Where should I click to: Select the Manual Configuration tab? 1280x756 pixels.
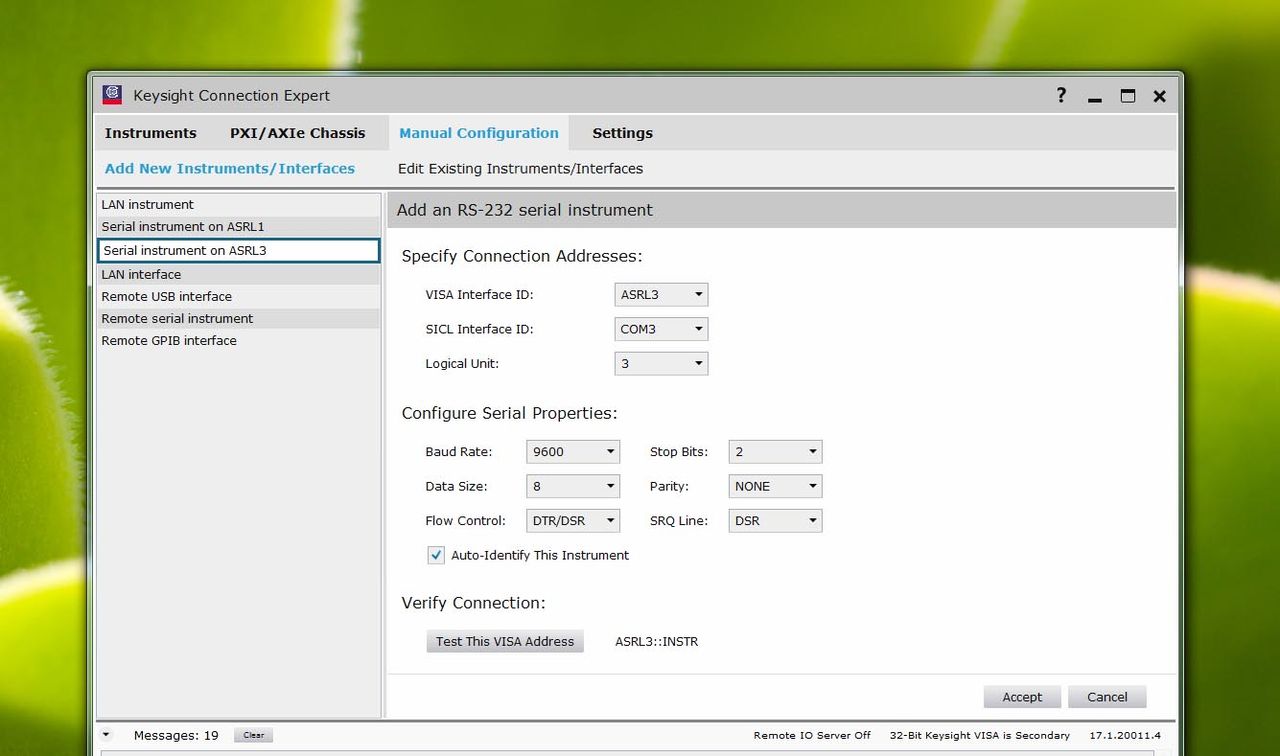479,133
